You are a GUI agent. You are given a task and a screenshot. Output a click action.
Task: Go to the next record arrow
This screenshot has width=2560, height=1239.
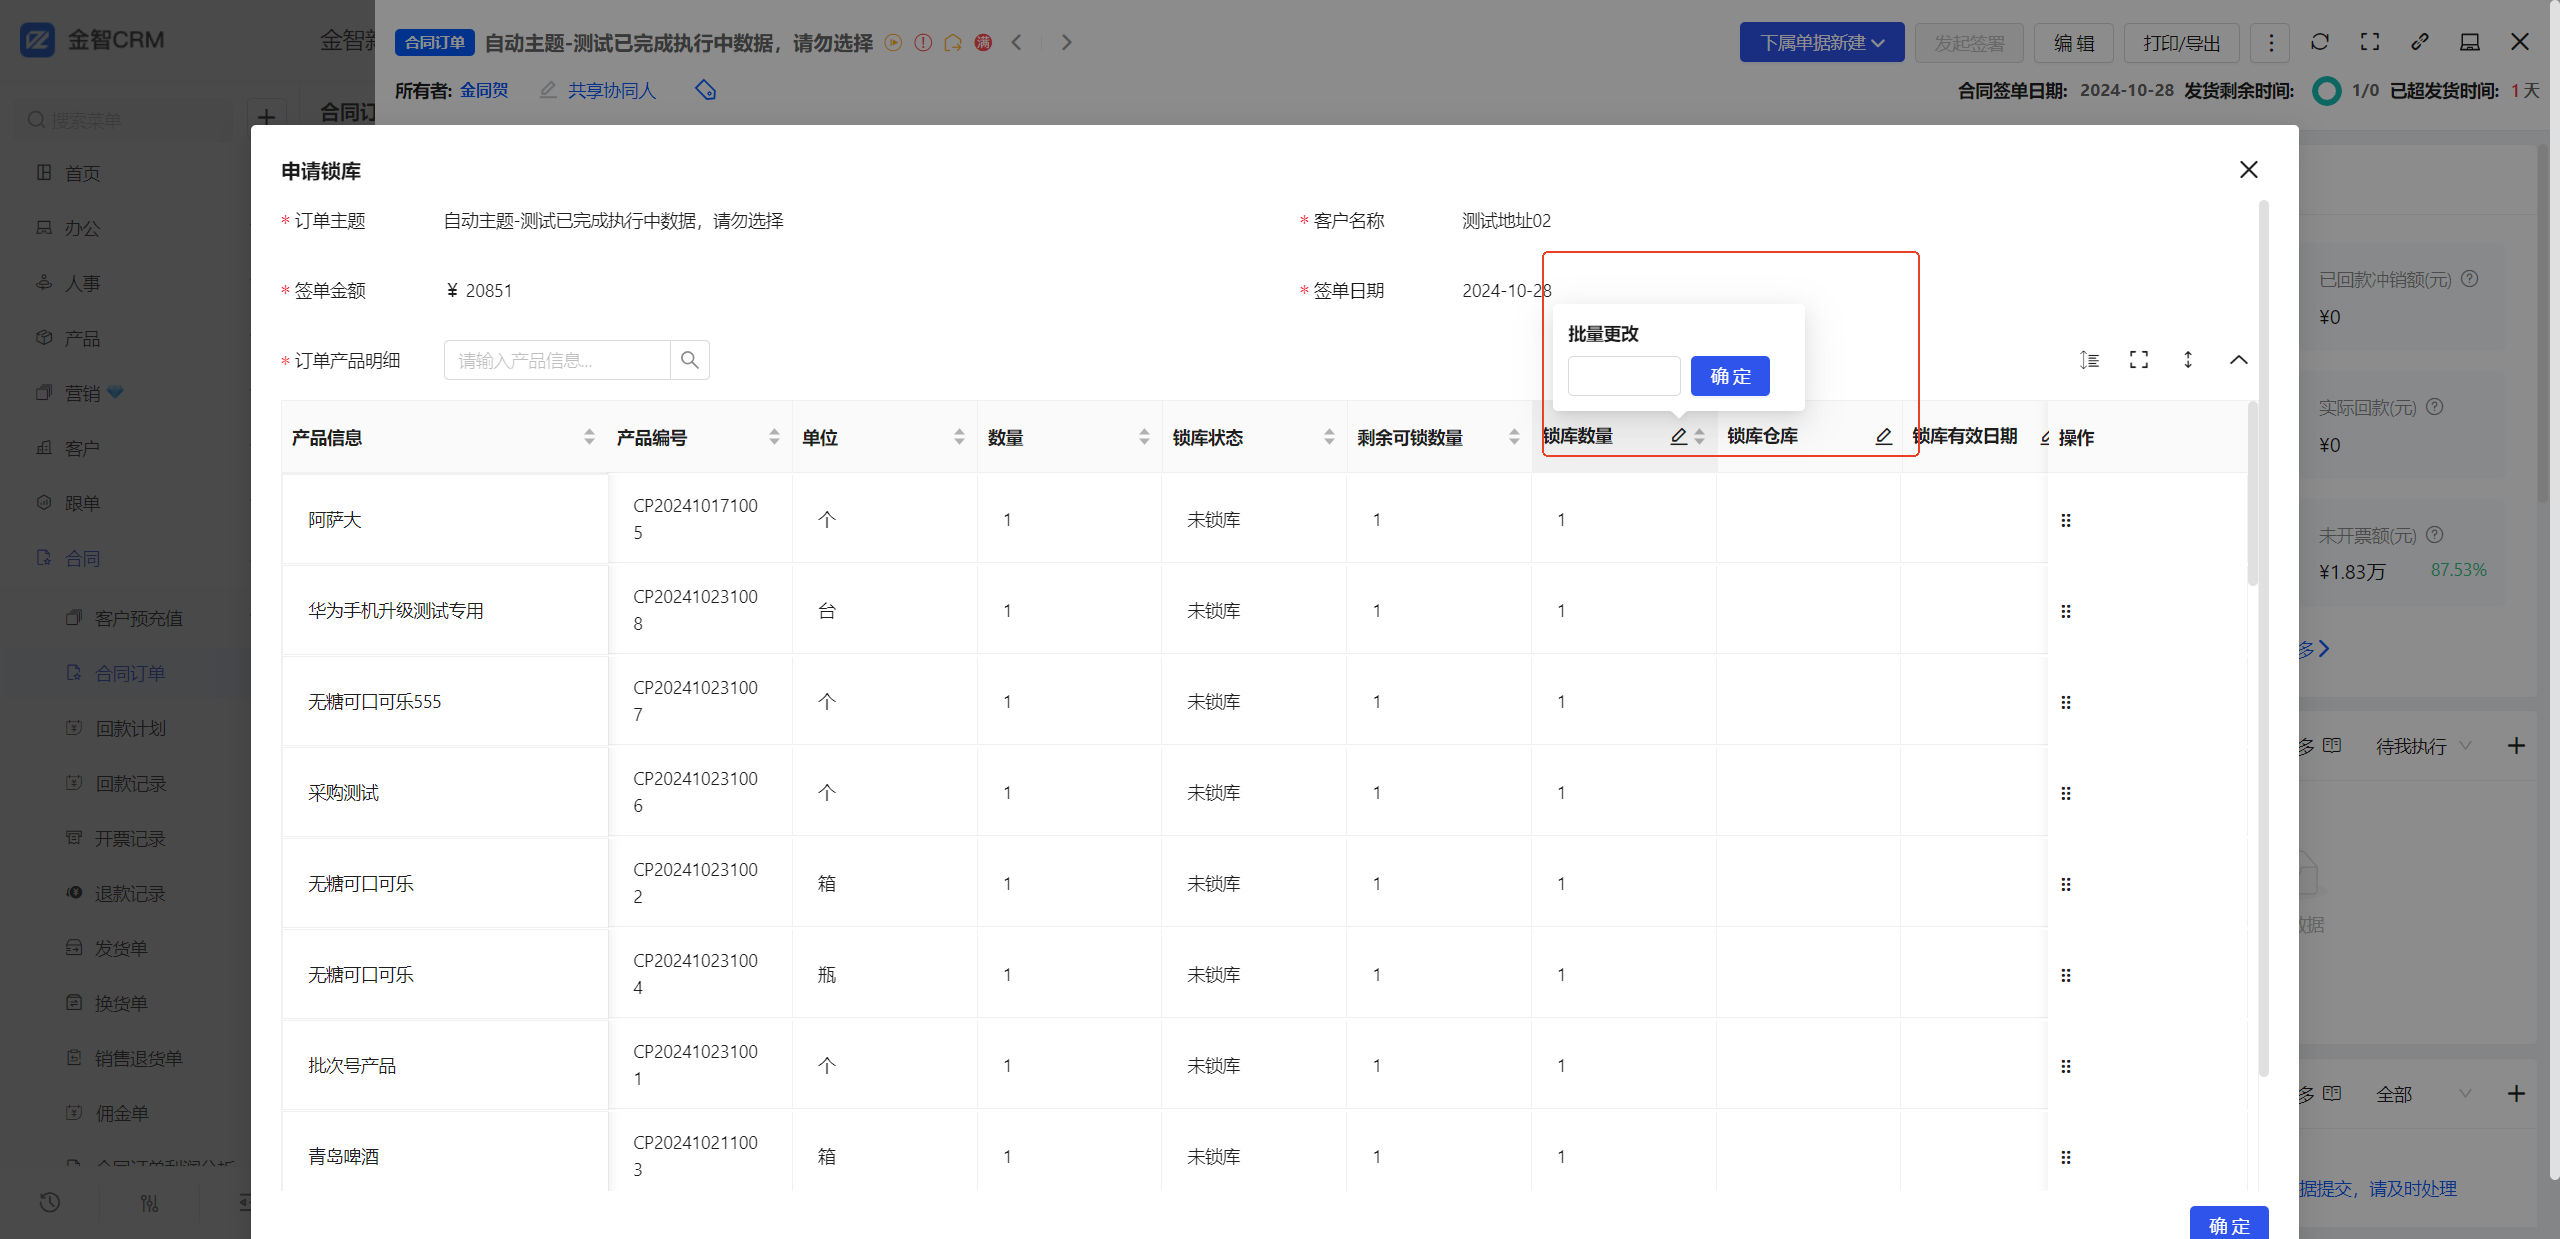pos(1066,42)
